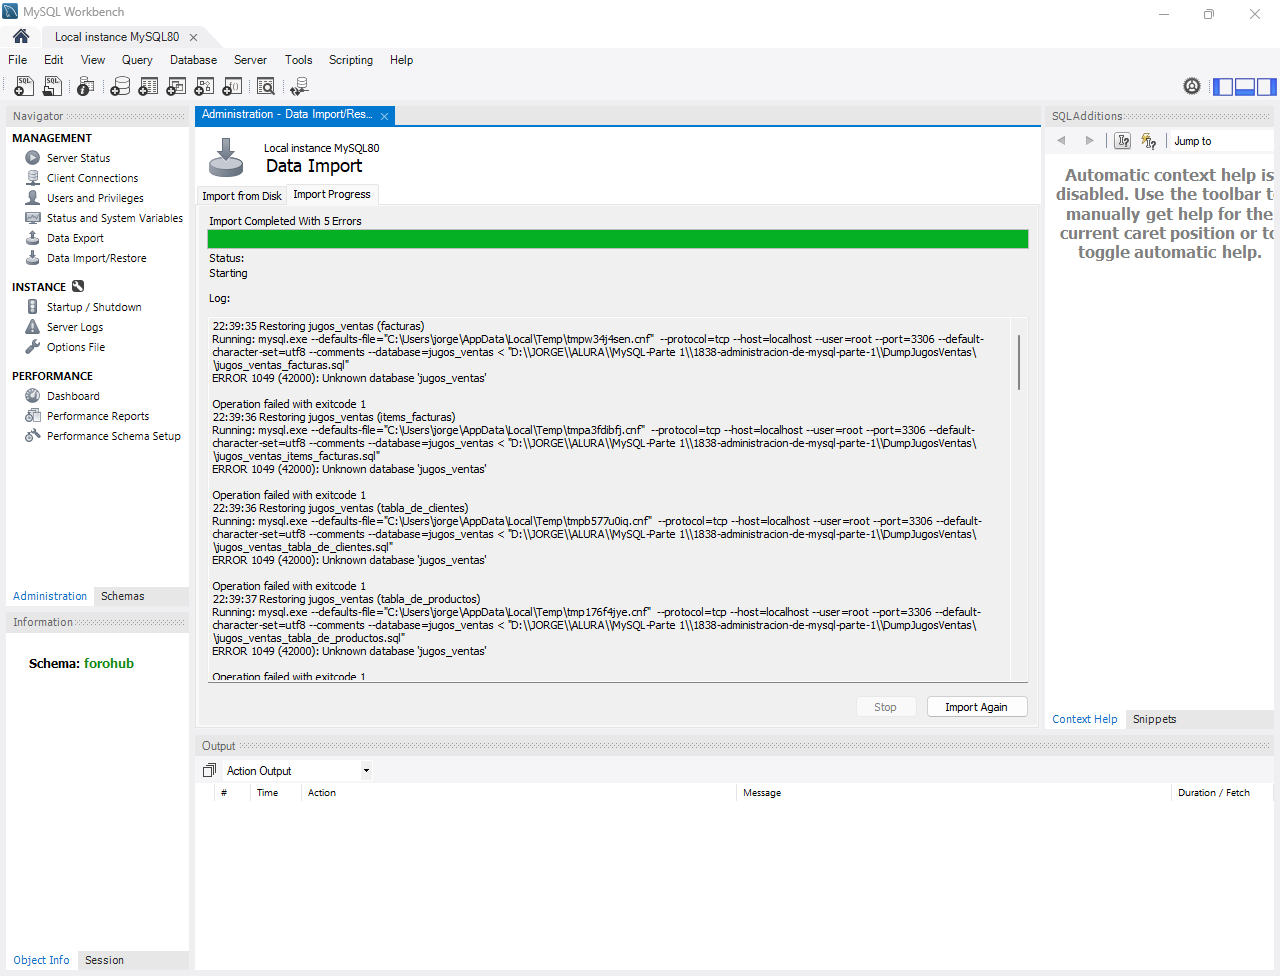The height and width of the screenshot is (976, 1280).
Task: Open Startup / Shutdown in Navigator
Action: point(94,307)
